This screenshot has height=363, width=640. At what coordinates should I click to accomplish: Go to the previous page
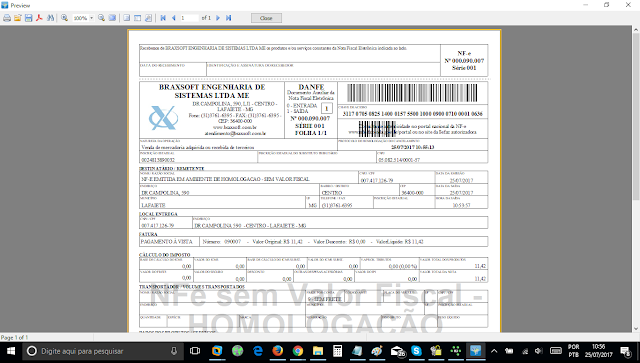173,18
